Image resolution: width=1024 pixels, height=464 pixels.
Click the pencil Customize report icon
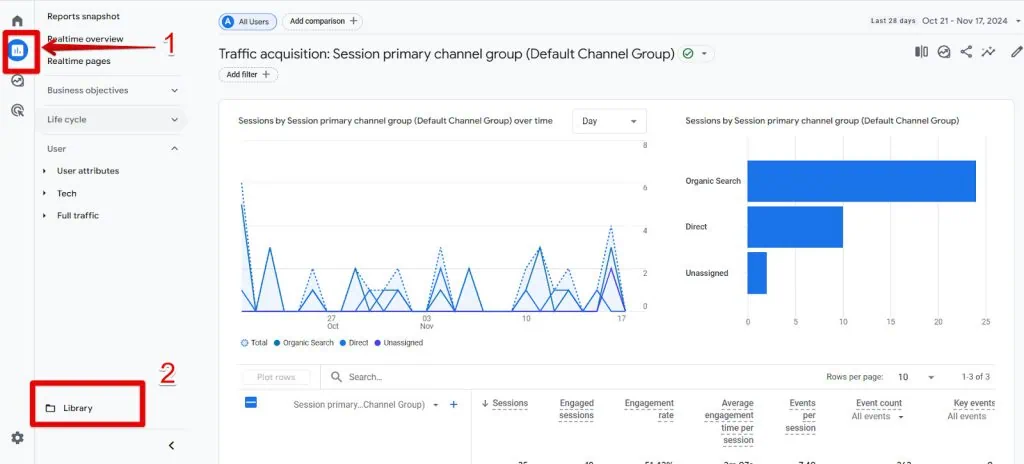point(1016,53)
